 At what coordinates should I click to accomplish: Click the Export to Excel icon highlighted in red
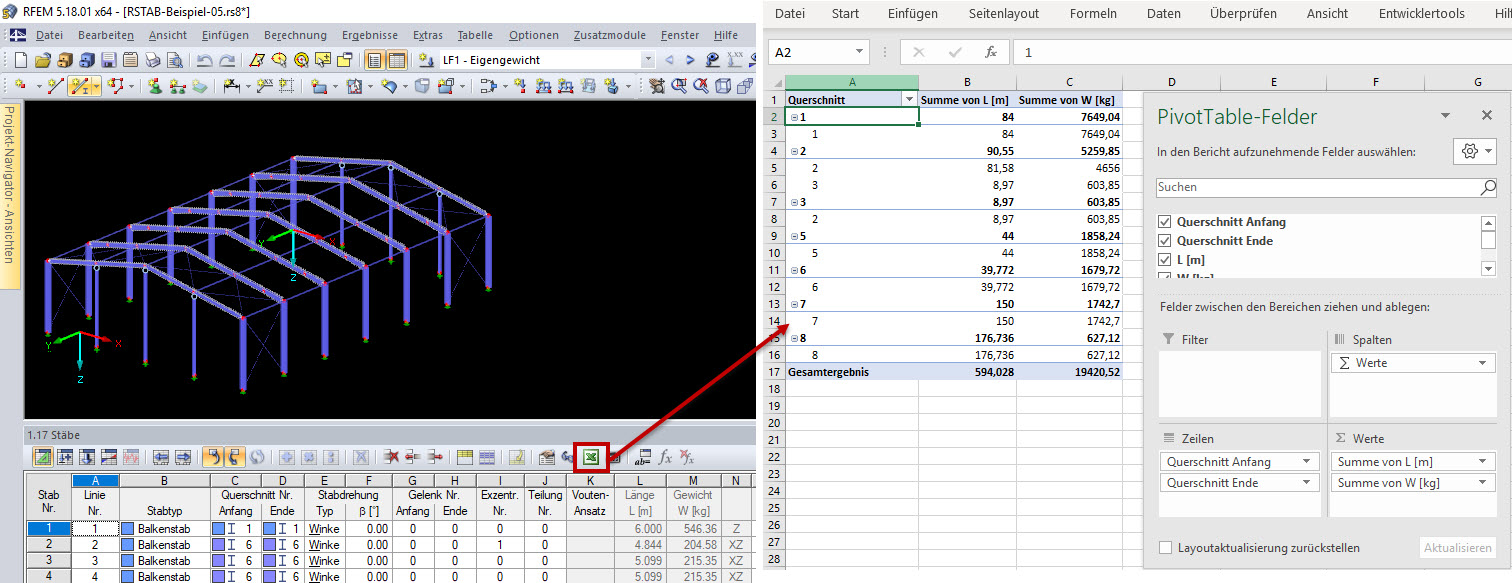(592, 456)
